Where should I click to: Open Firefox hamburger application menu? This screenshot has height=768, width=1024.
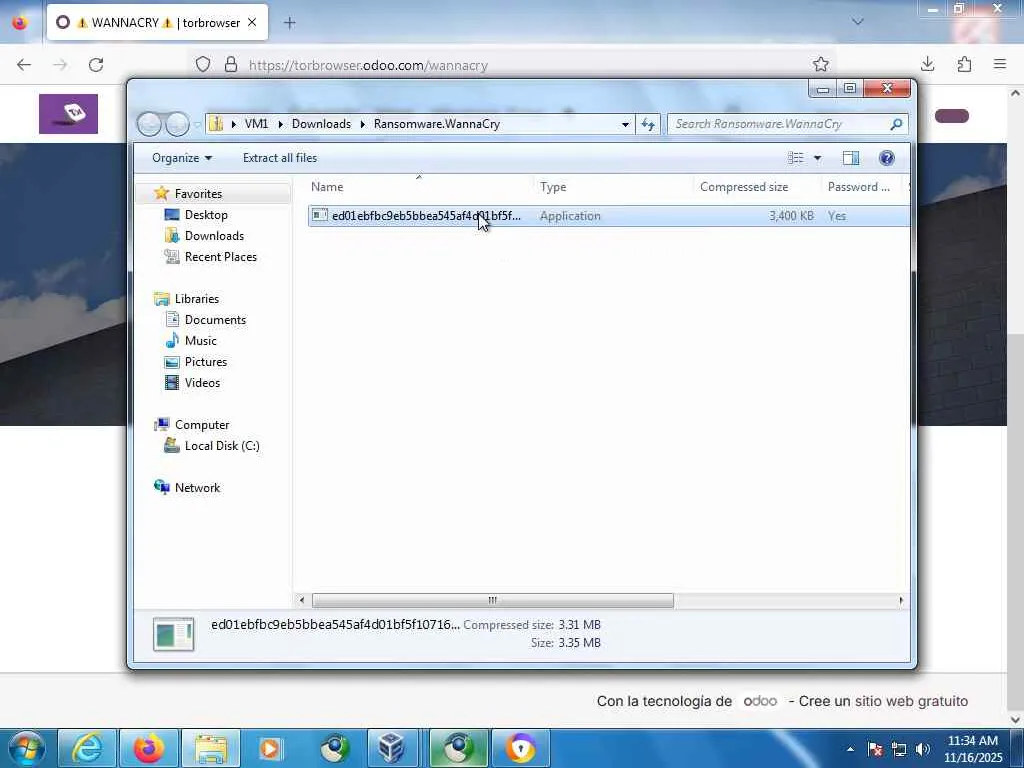pos(1000,64)
